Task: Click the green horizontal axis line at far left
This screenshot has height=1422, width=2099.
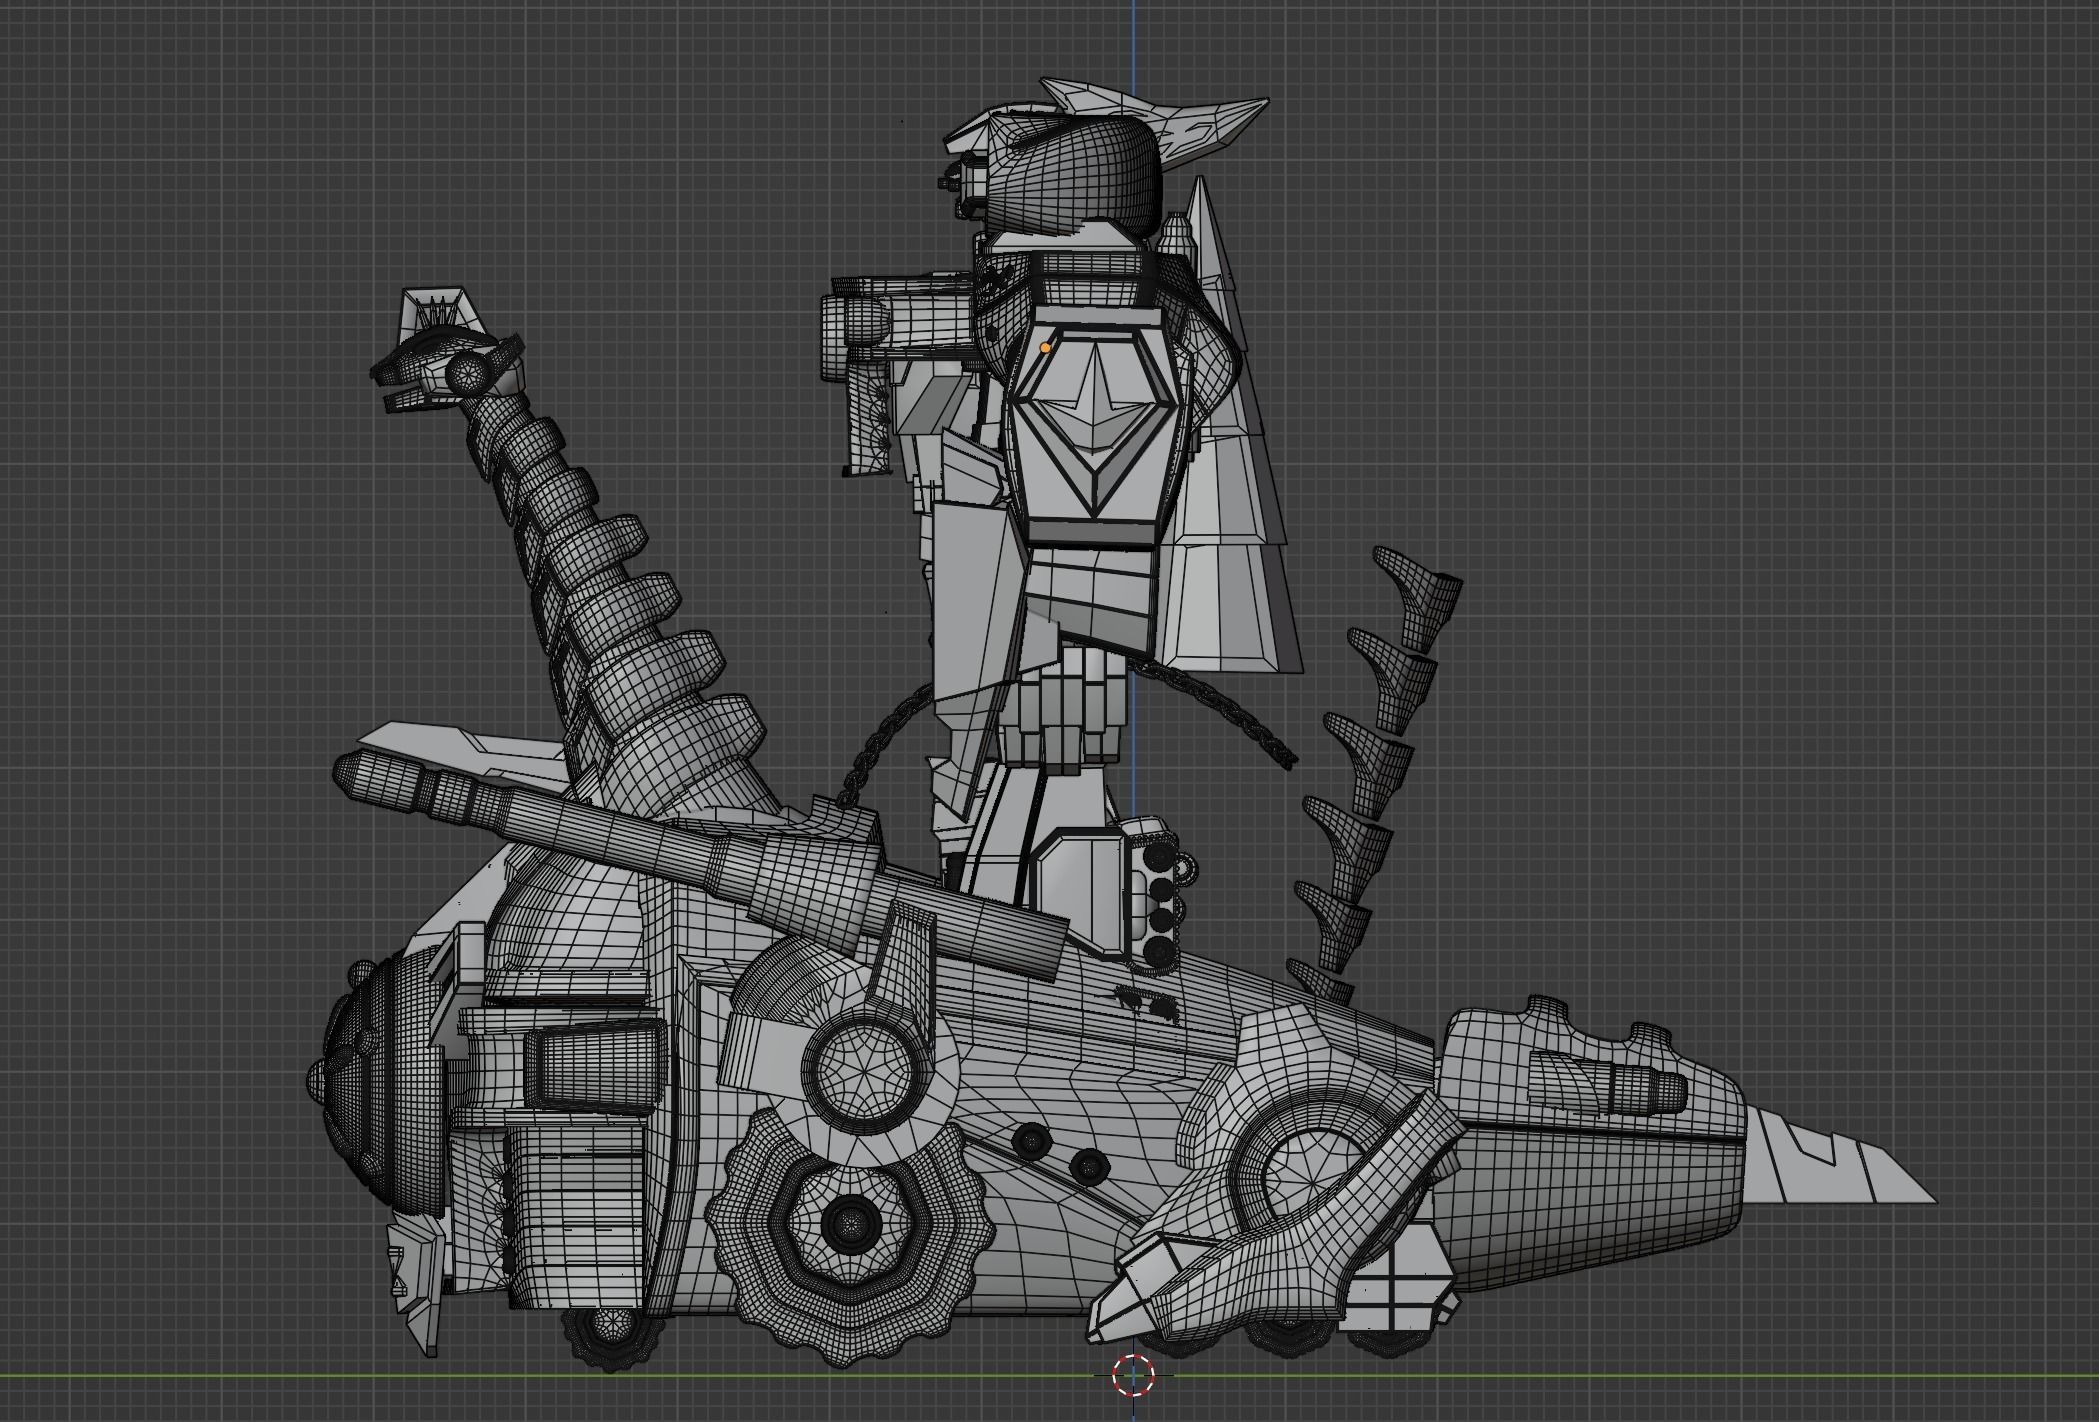Action: point(60,1377)
